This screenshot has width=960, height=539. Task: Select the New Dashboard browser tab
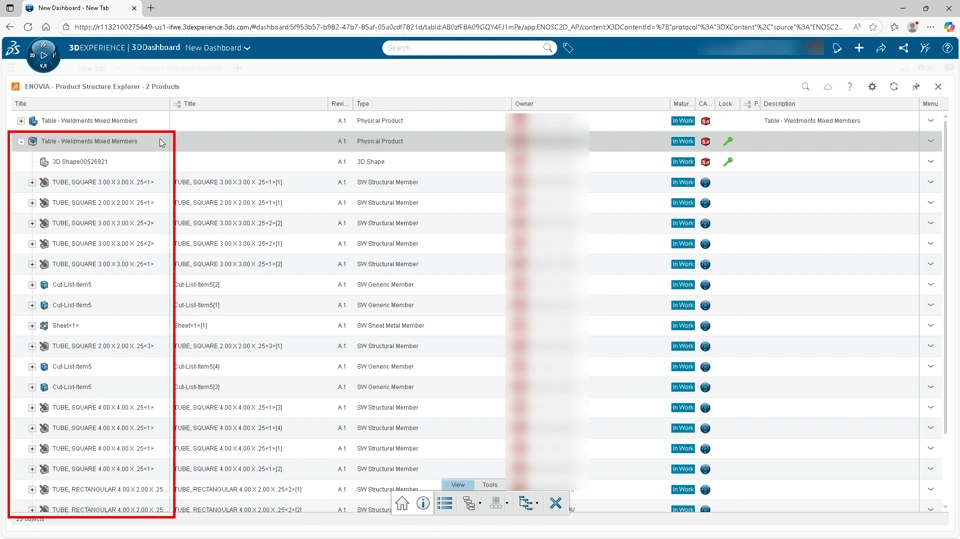[x=81, y=8]
